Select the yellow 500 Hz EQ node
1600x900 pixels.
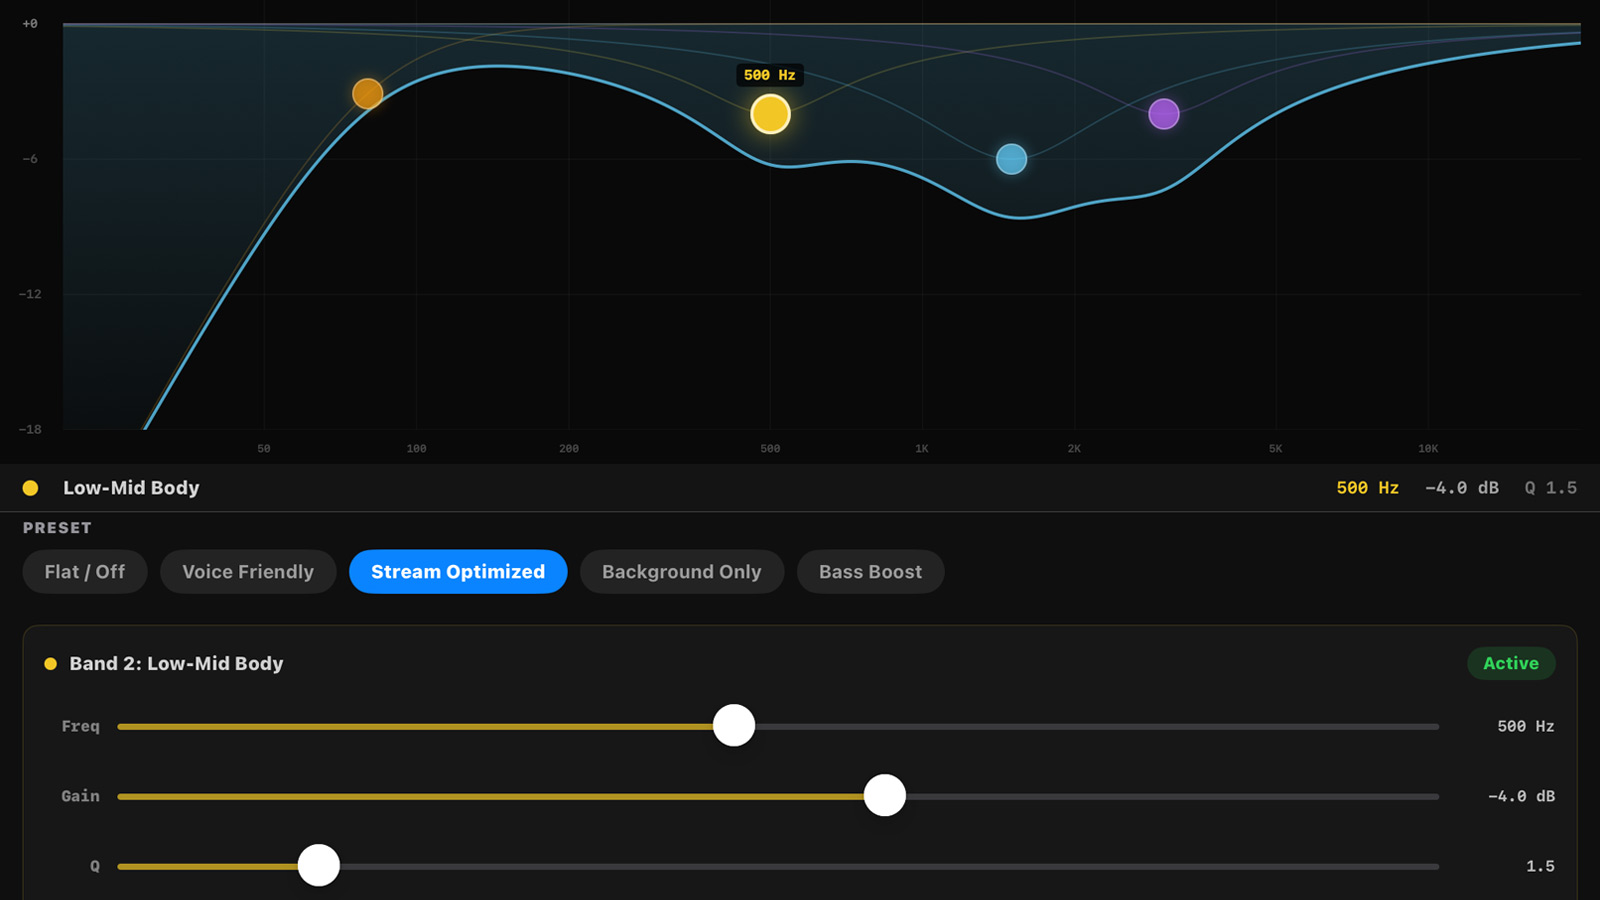(769, 114)
